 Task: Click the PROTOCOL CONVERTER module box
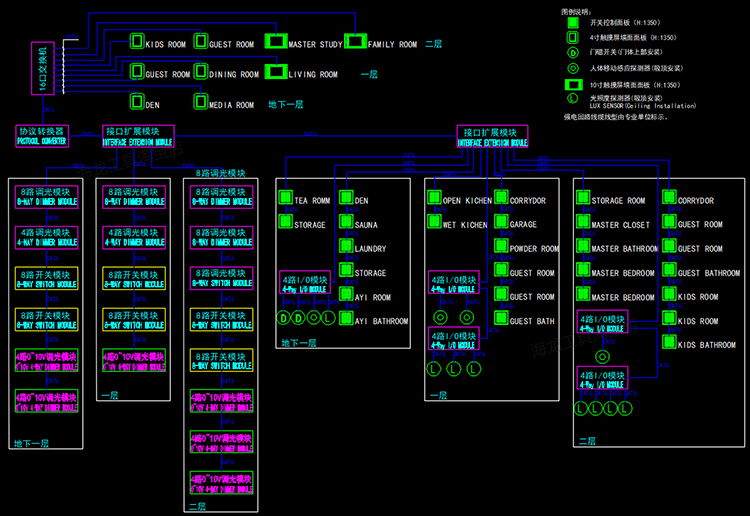[41, 136]
